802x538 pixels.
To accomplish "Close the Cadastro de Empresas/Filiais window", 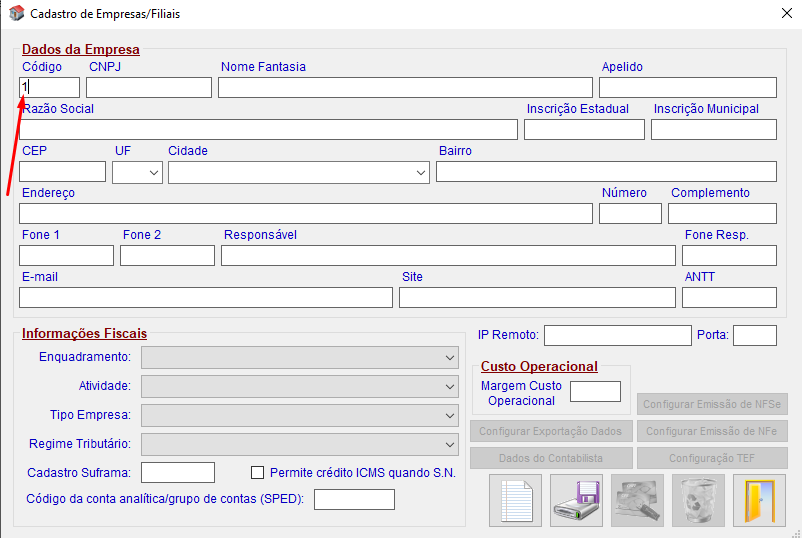I will pos(787,13).
